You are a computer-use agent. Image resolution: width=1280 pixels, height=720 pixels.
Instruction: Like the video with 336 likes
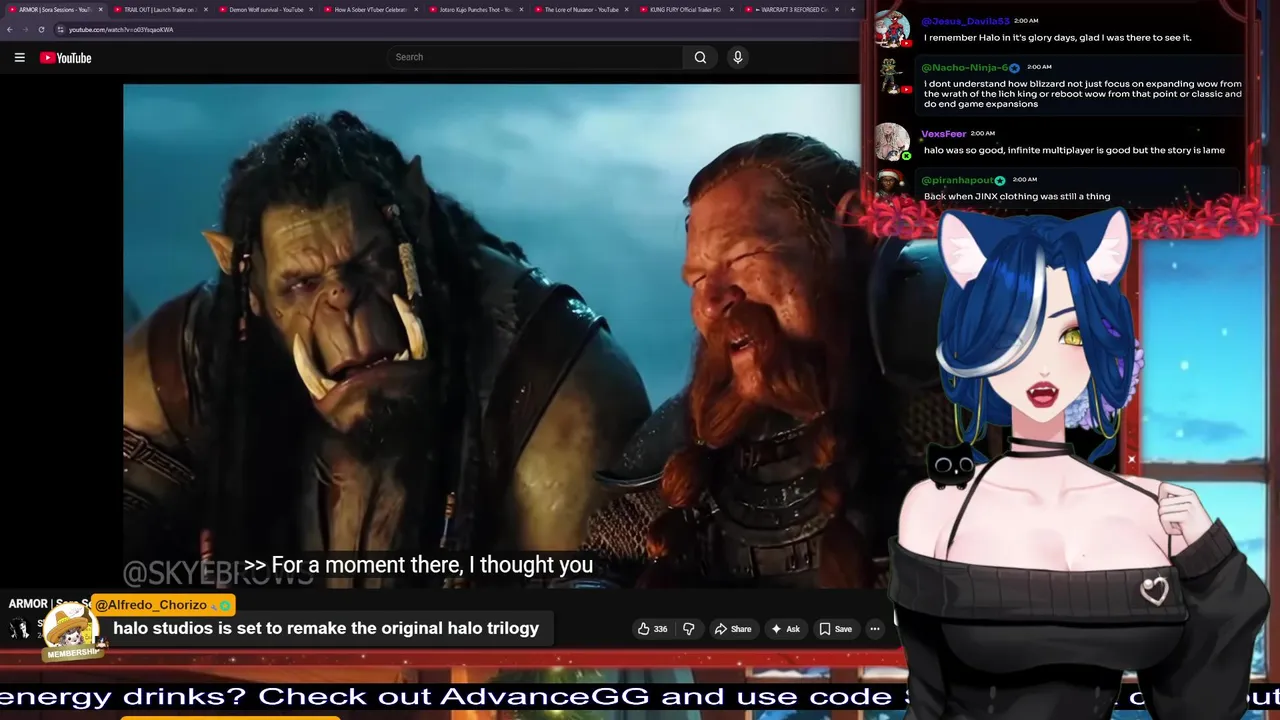click(652, 629)
